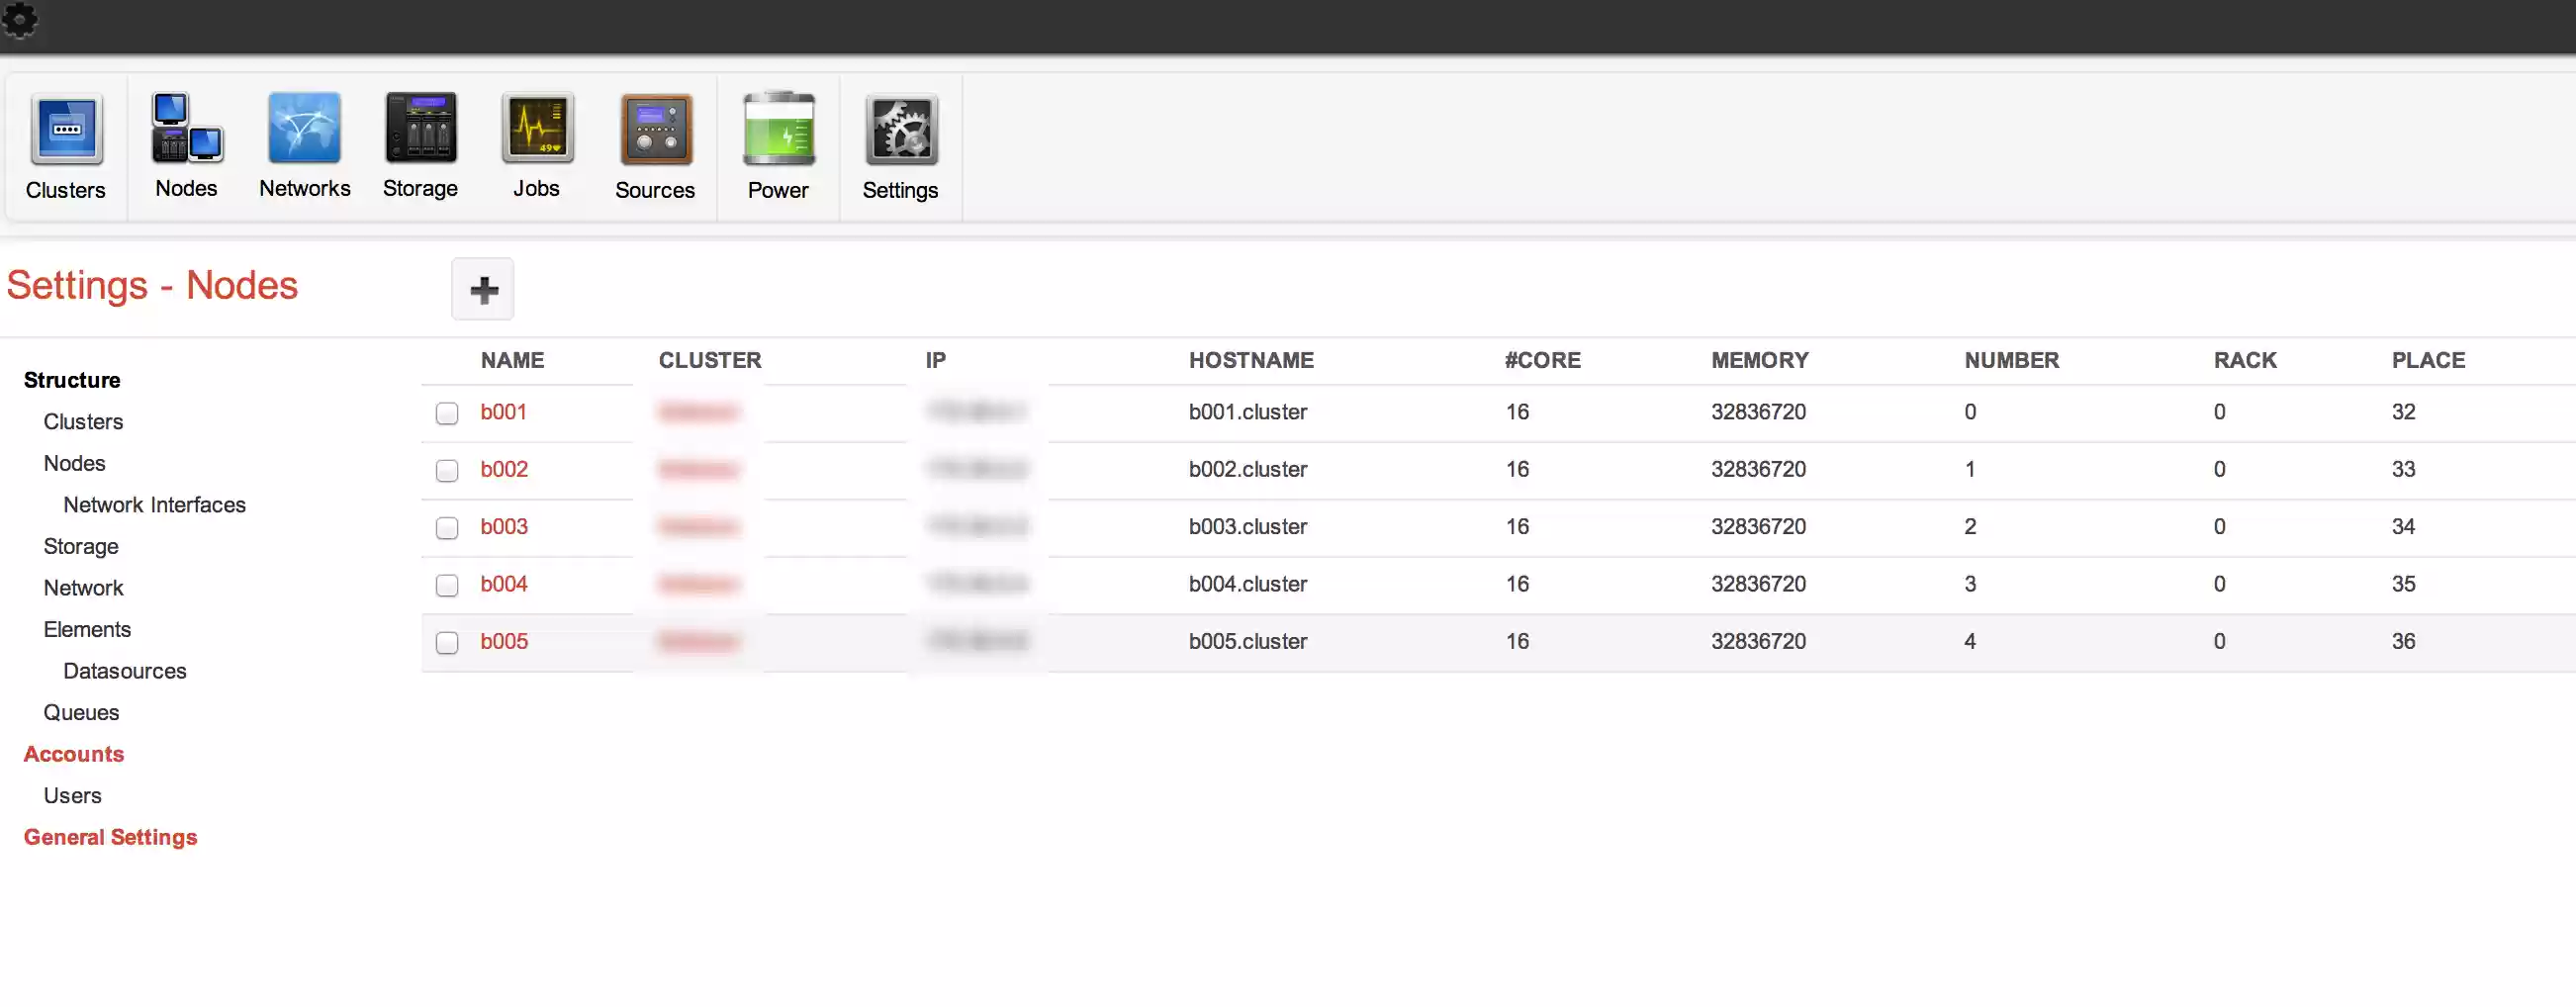Click the gear icon in the top bar
This screenshot has height=1007, width=2576.
click(21, 21)
